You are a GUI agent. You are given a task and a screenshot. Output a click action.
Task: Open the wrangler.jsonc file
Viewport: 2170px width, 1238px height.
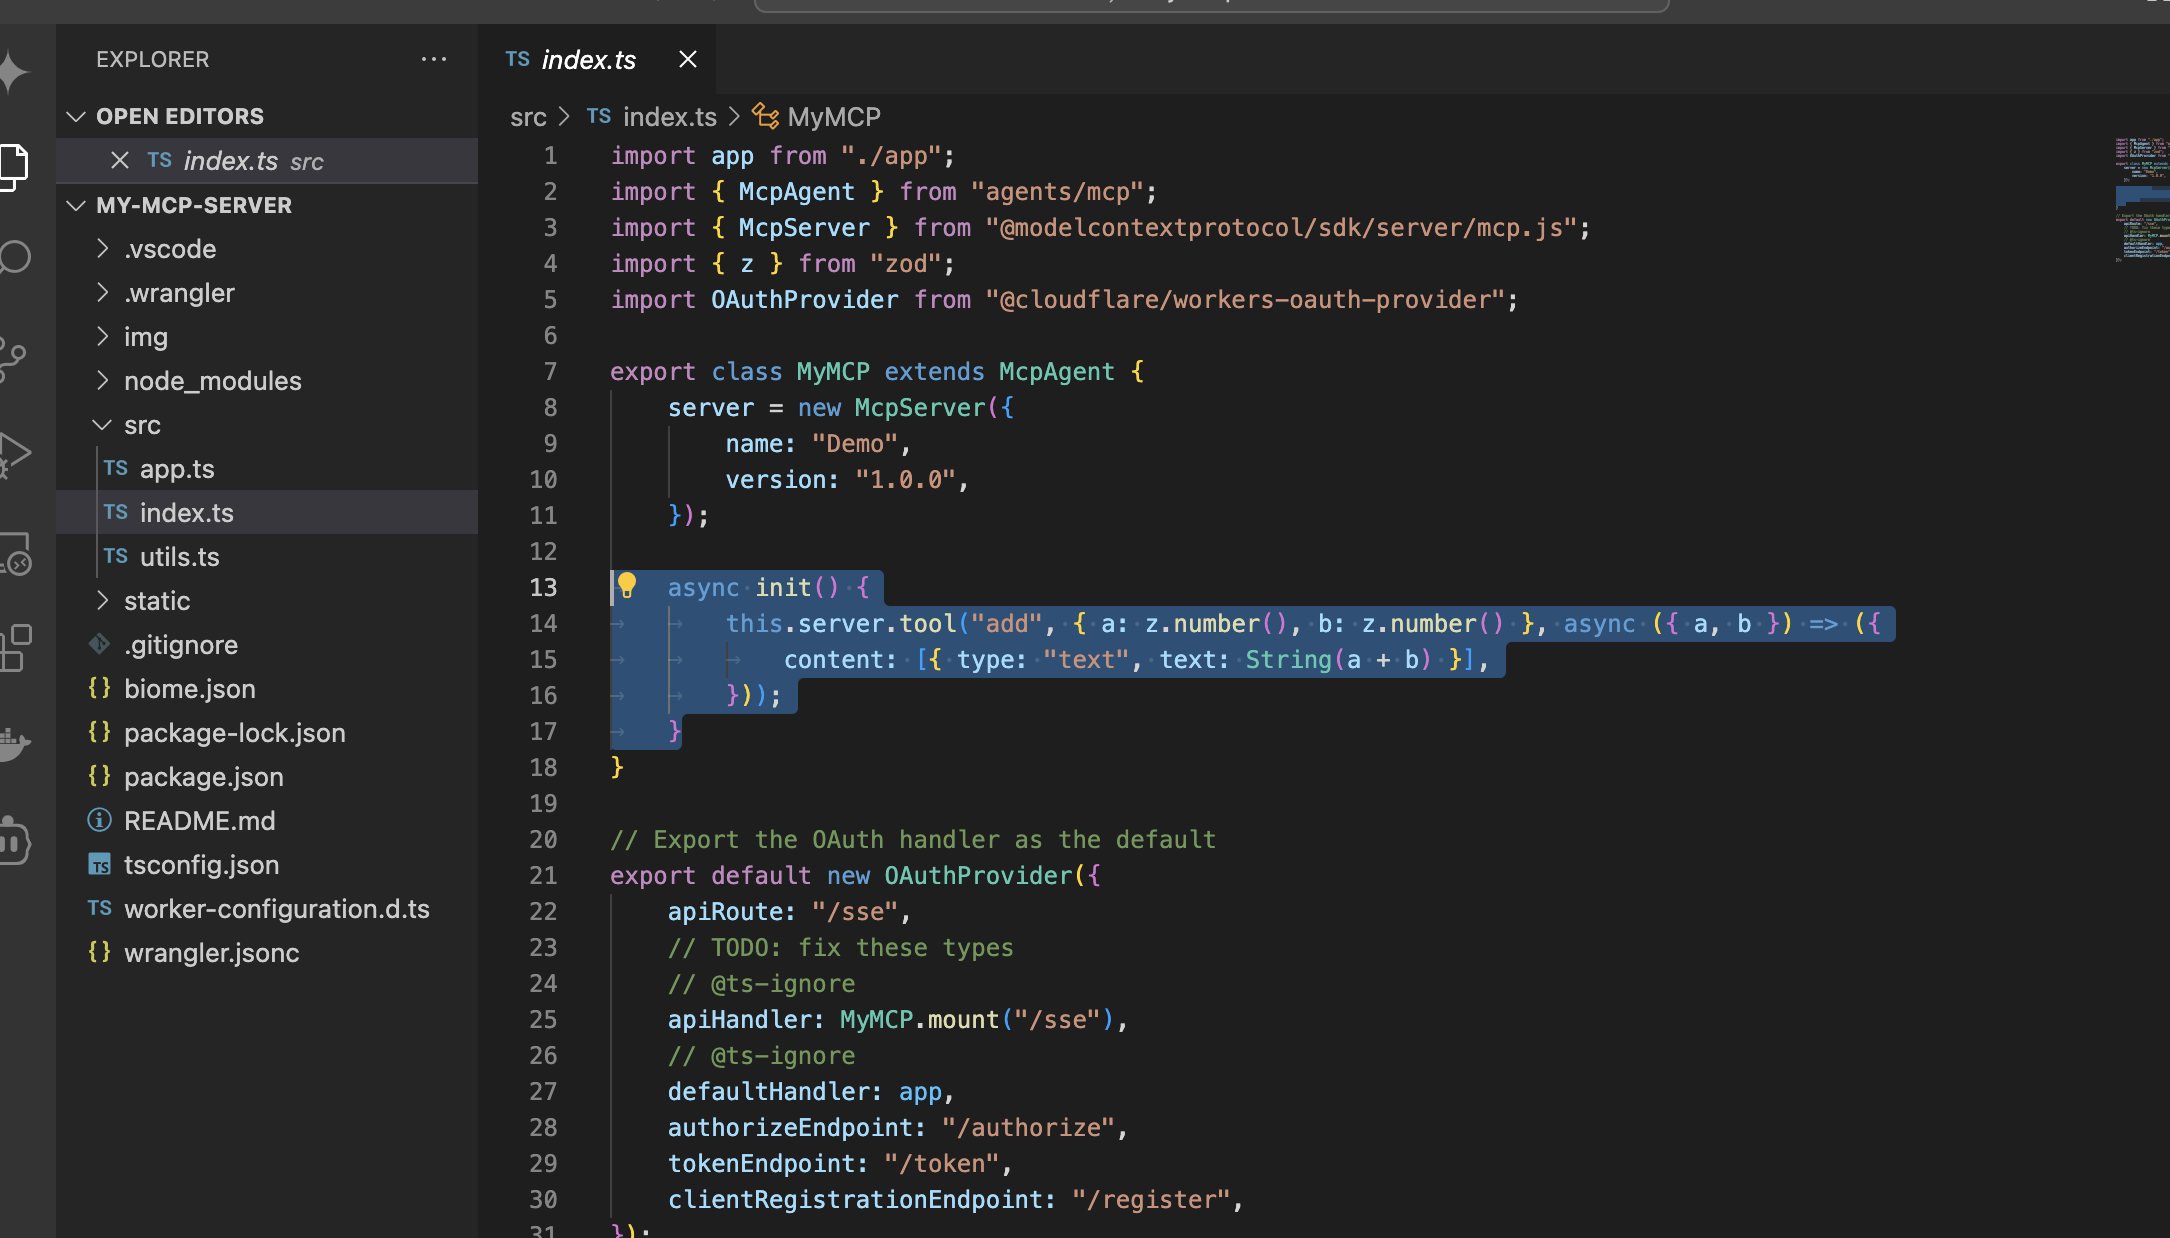click(211, 953)
